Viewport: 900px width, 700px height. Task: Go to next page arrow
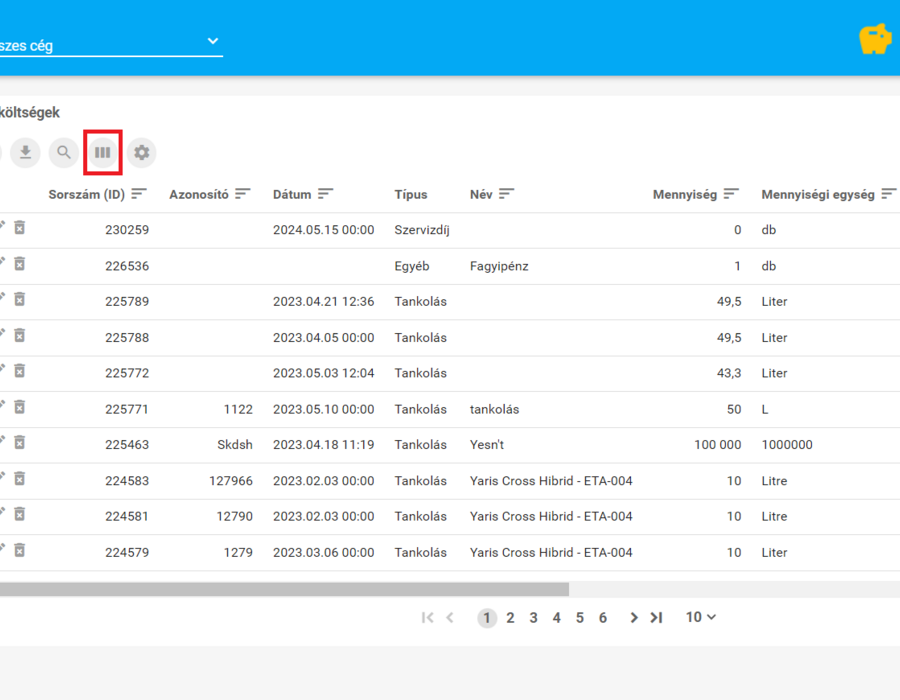click(x=634, y=618)
